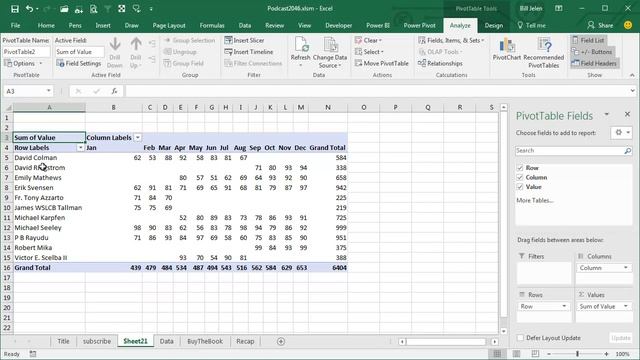This screenshot has height=360, width=640.
Task: Open Fields, Items, & Sets dropdown
Action: click(451, 40)
